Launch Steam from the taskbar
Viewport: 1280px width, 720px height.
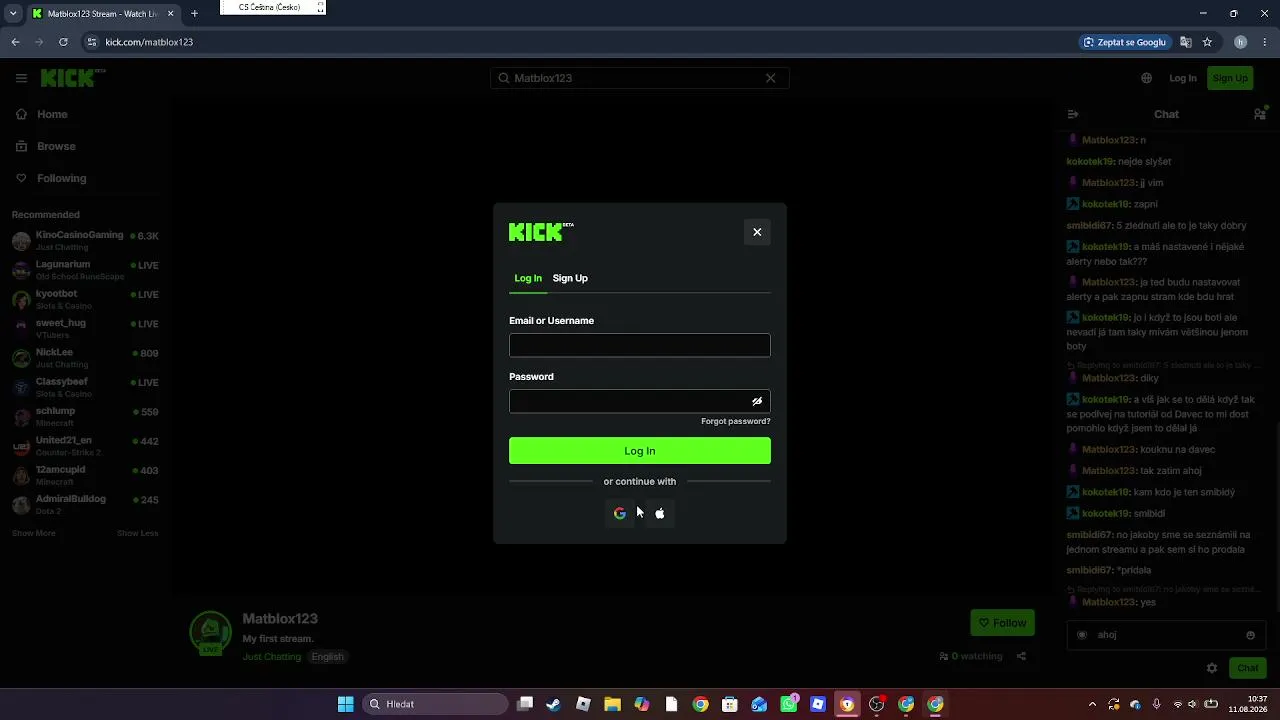click(554, 704)
